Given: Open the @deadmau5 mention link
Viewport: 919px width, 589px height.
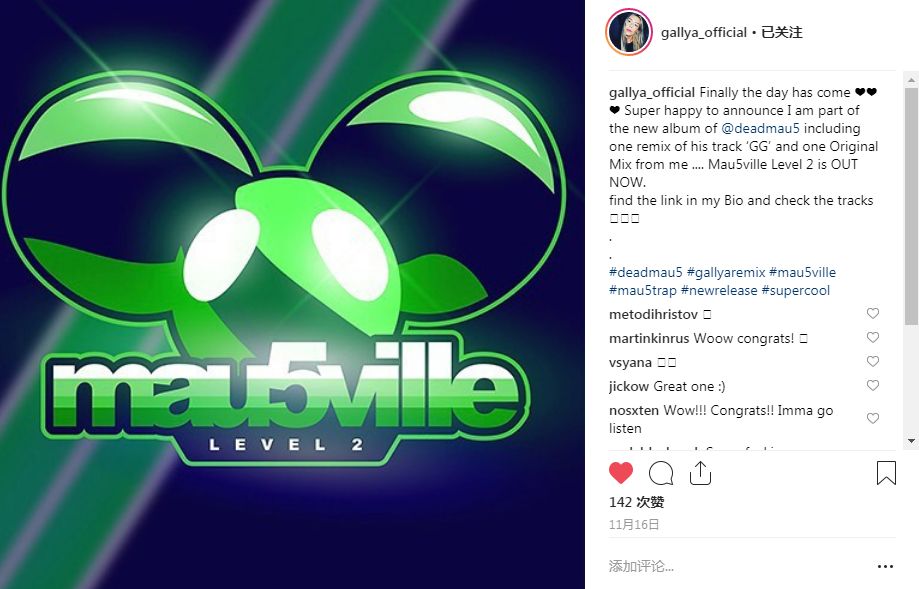Looking at the screenshot, I should coord(760,128).
